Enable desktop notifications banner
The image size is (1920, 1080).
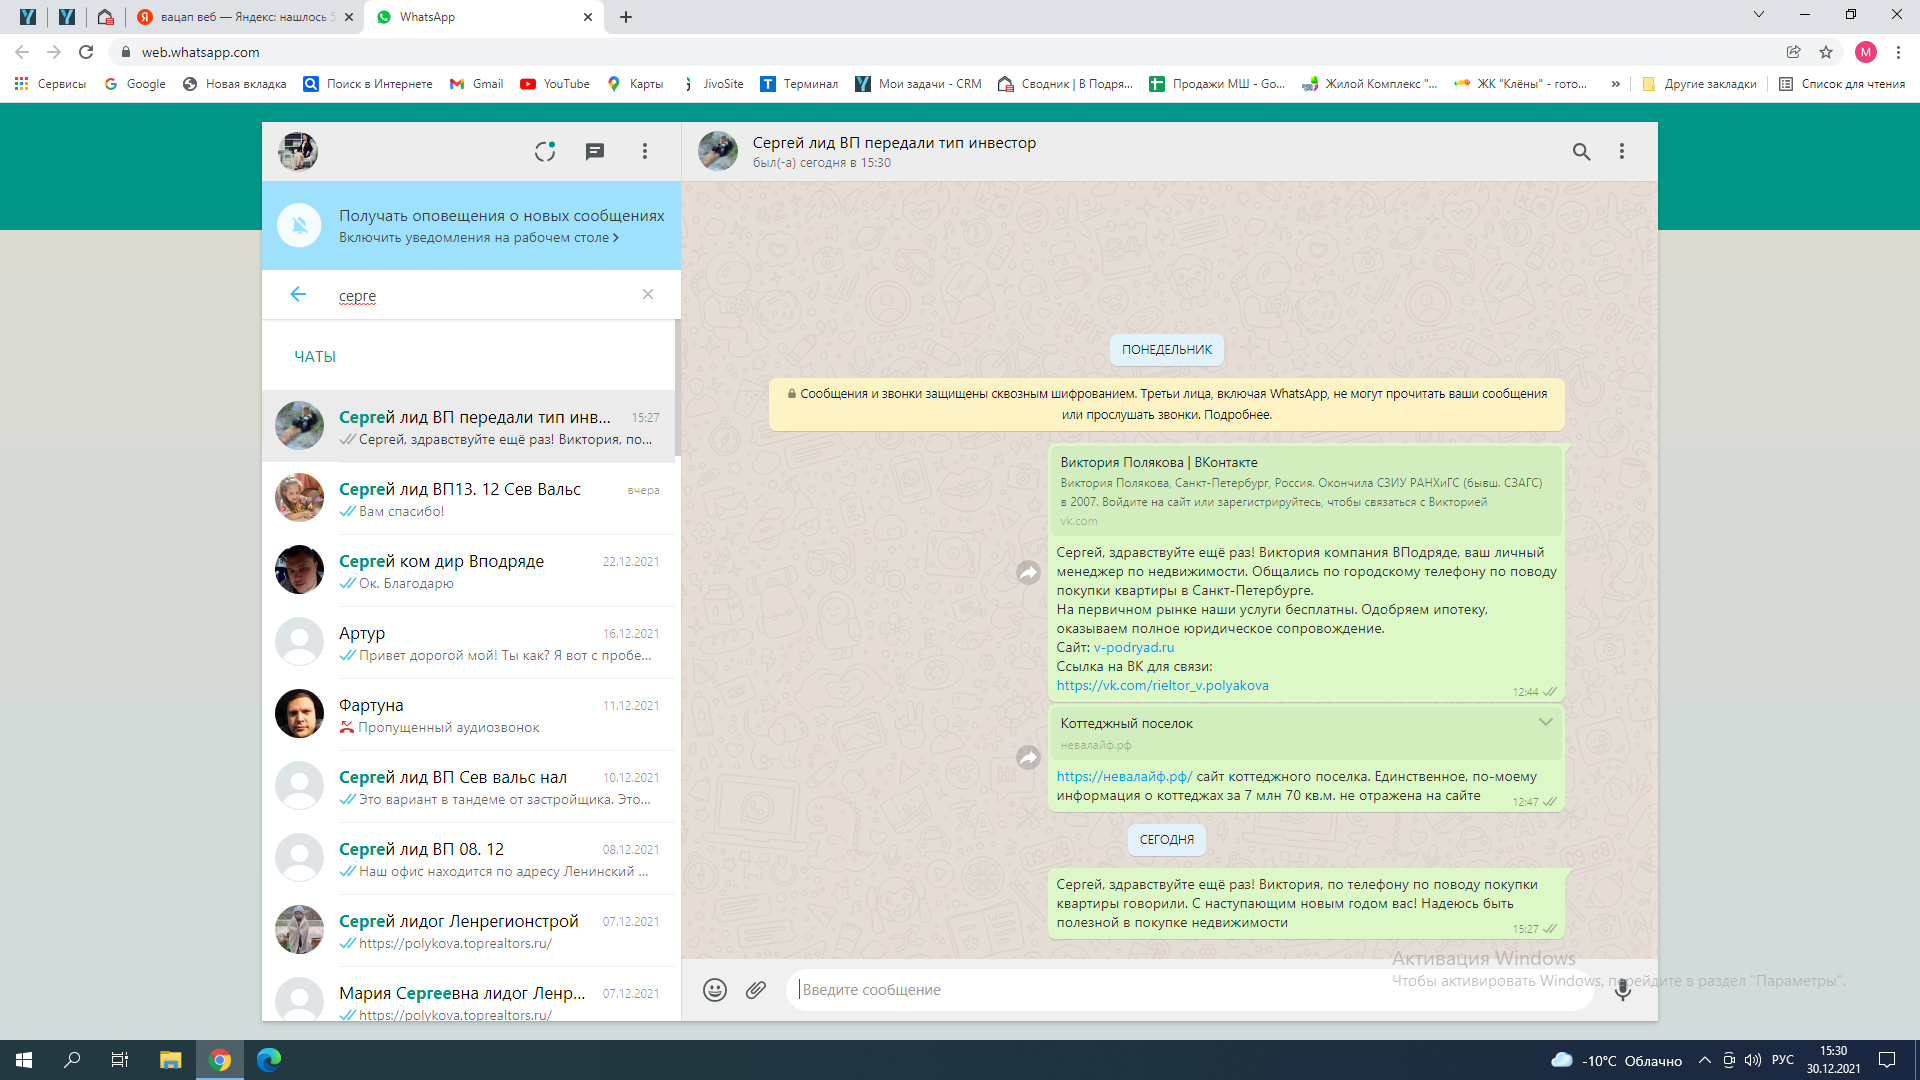[478, 238]
